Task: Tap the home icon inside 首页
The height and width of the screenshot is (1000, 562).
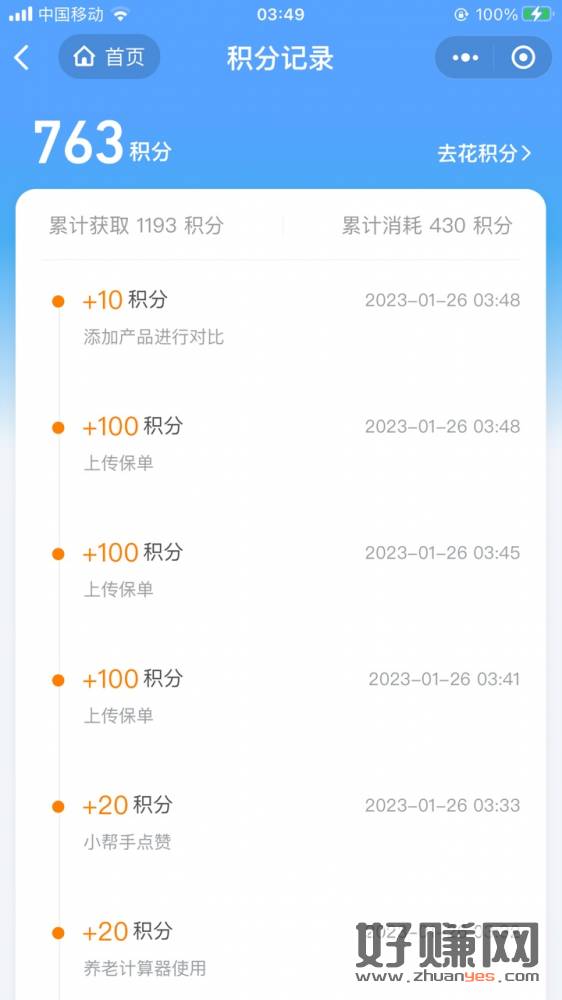Action: (x=84, y=57)
